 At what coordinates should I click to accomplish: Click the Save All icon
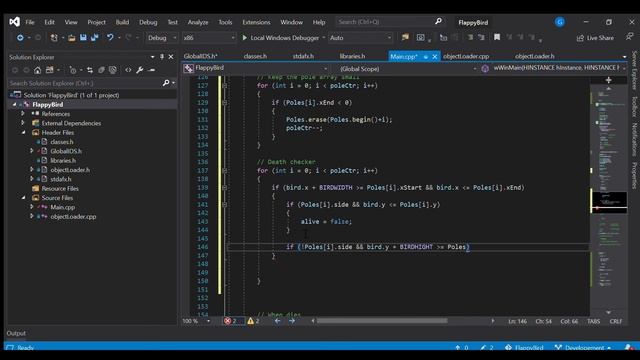(x=95, y=38)
